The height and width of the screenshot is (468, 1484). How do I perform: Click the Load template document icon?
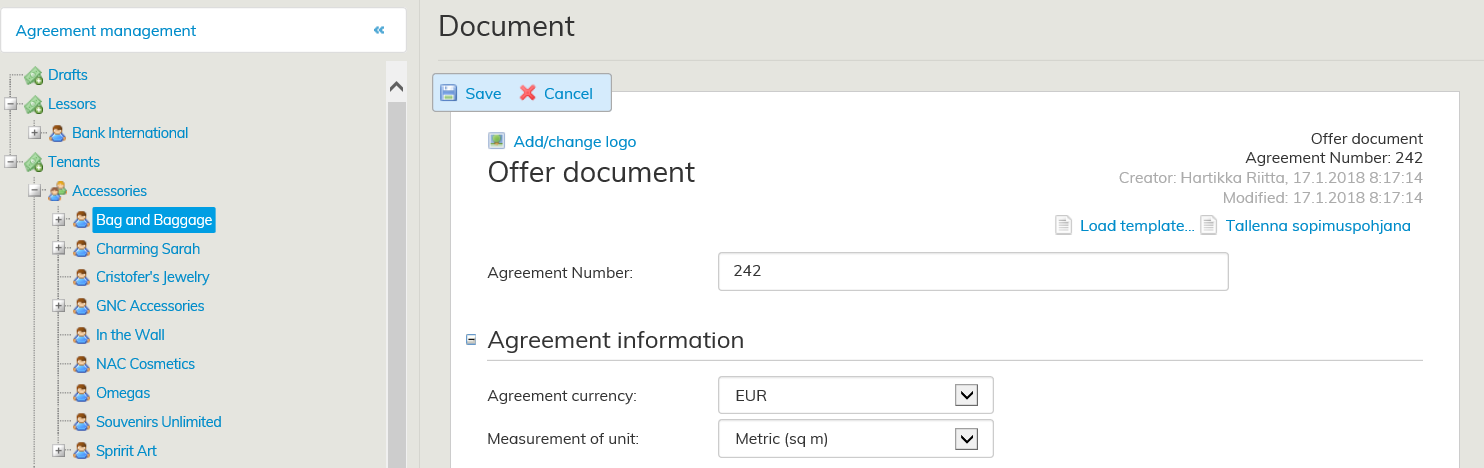[1064, 225]
